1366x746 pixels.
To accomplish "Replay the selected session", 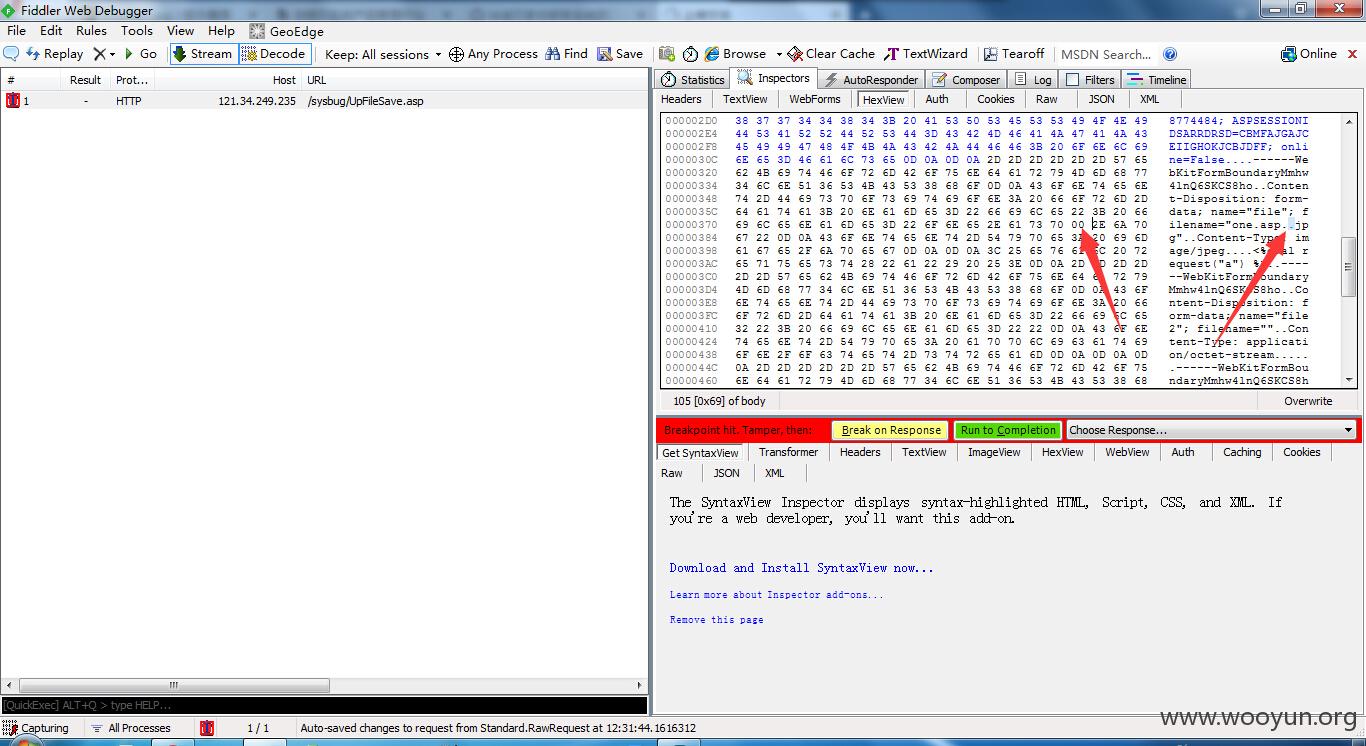I will [x=55, y=54].
